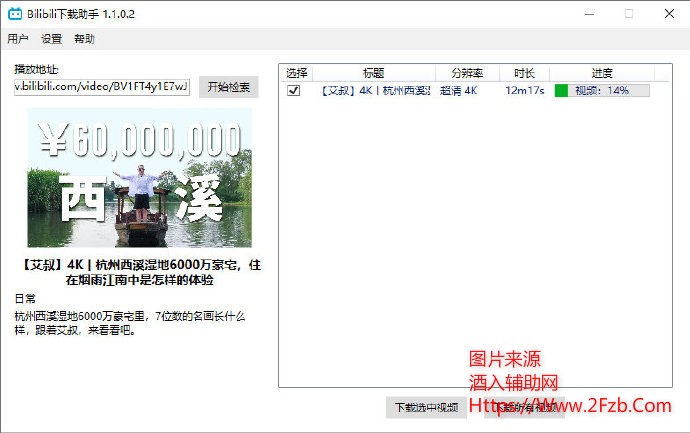The width and height of the screenshot is (690, 433).
Task: Click the 开始检索 button
Action: coord(229,87)
